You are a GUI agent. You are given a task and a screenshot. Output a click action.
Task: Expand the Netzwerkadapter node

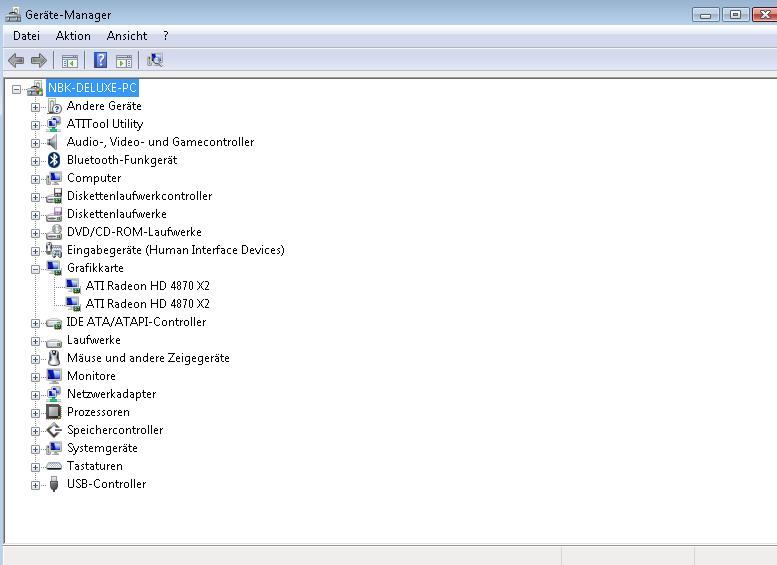point(35,395)
